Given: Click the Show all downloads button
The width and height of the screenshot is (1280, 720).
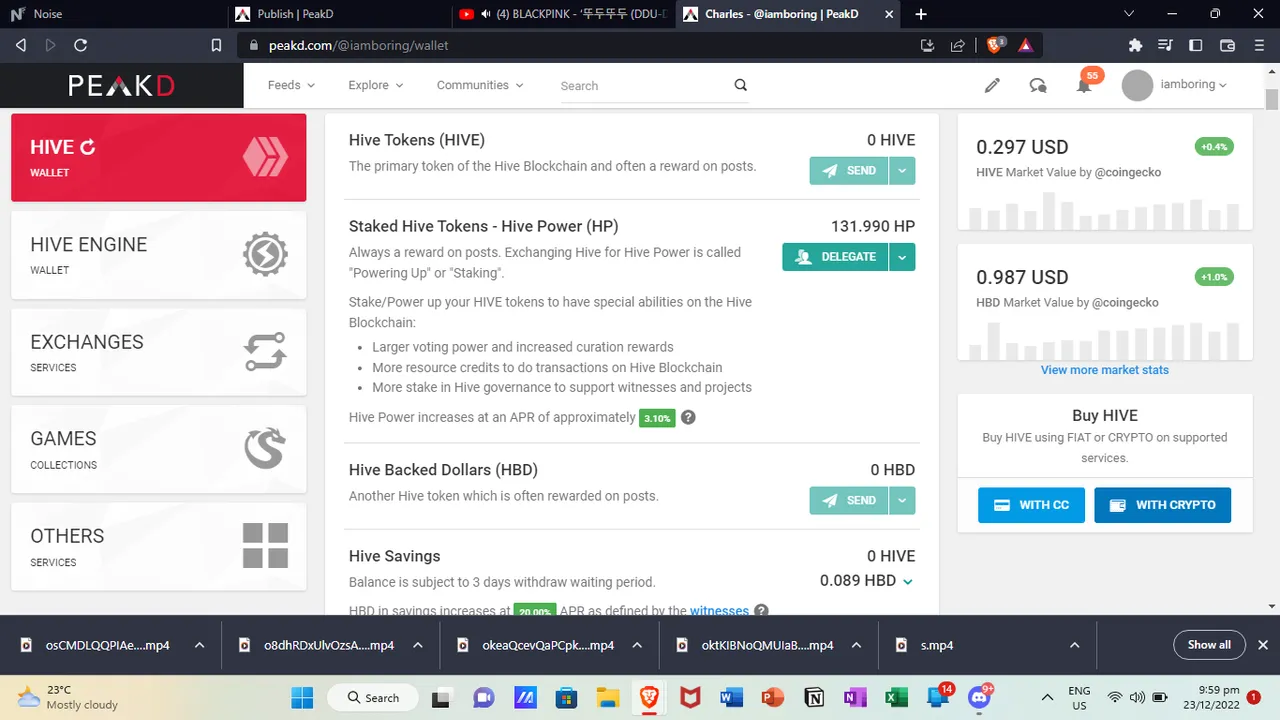Looking at the screenshot, I should (x=1209, y=645).
